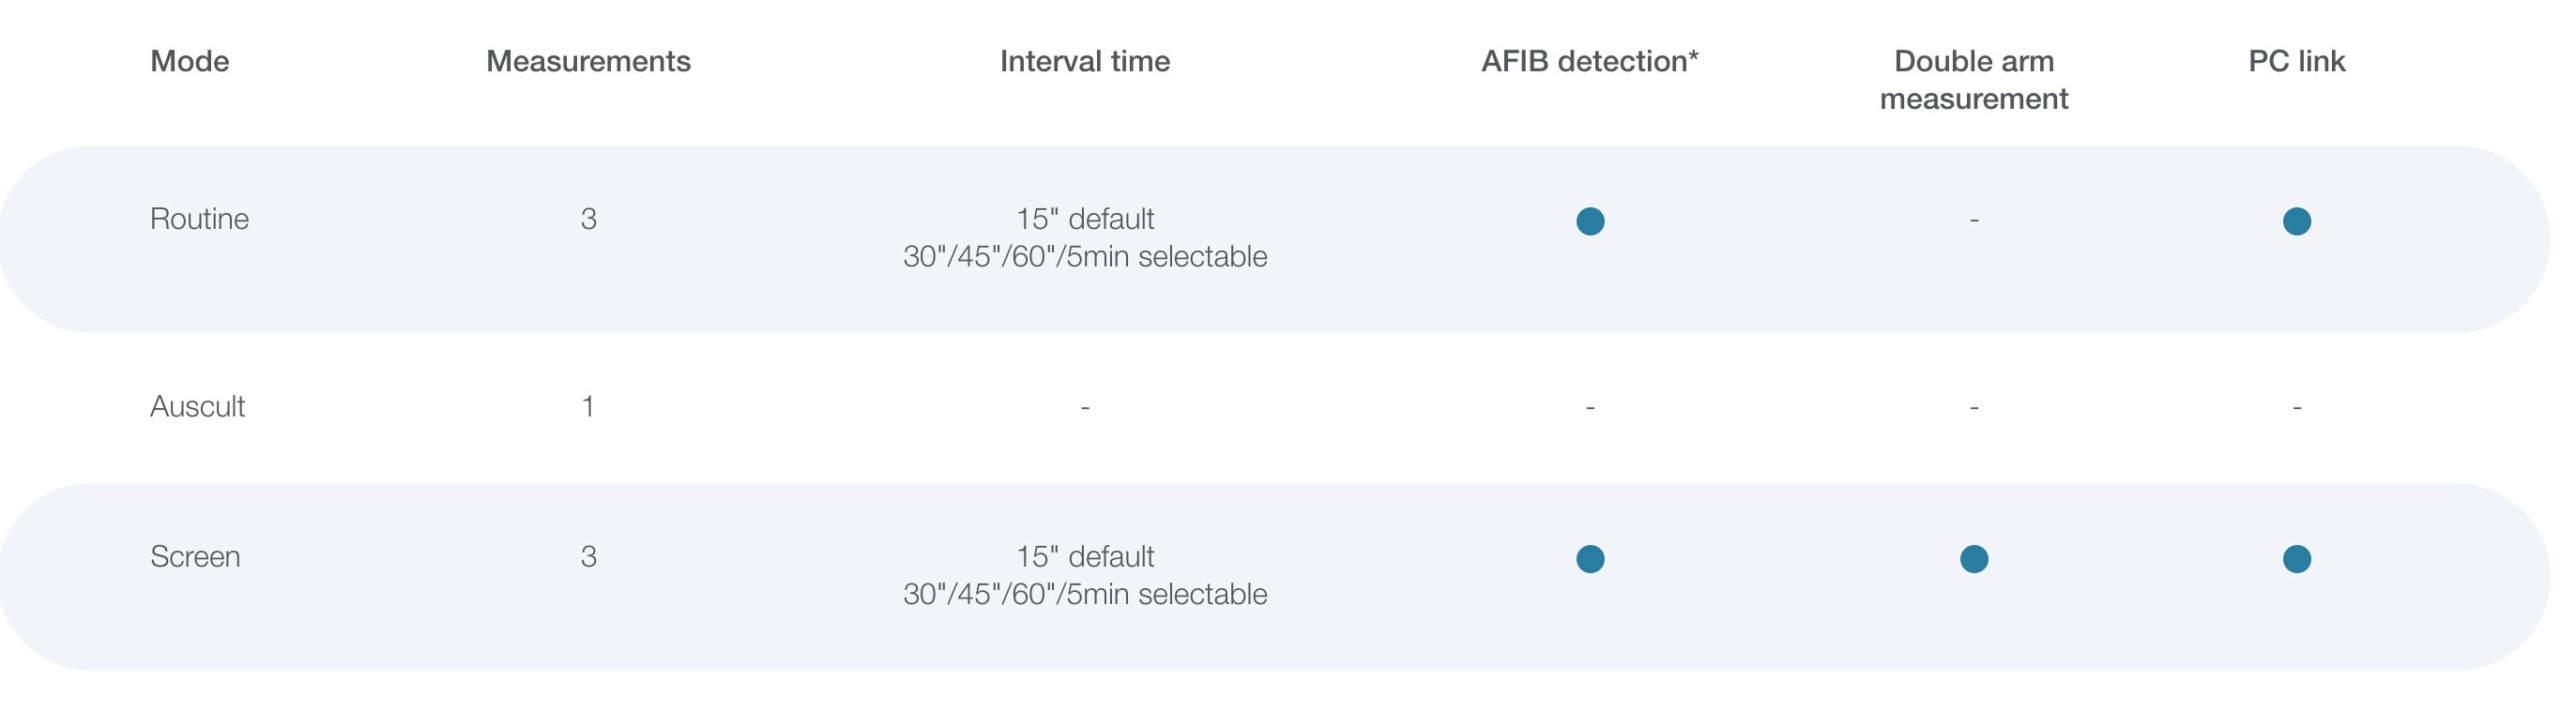Click the Screen row measurements value 3

click(x=588, y=557)
